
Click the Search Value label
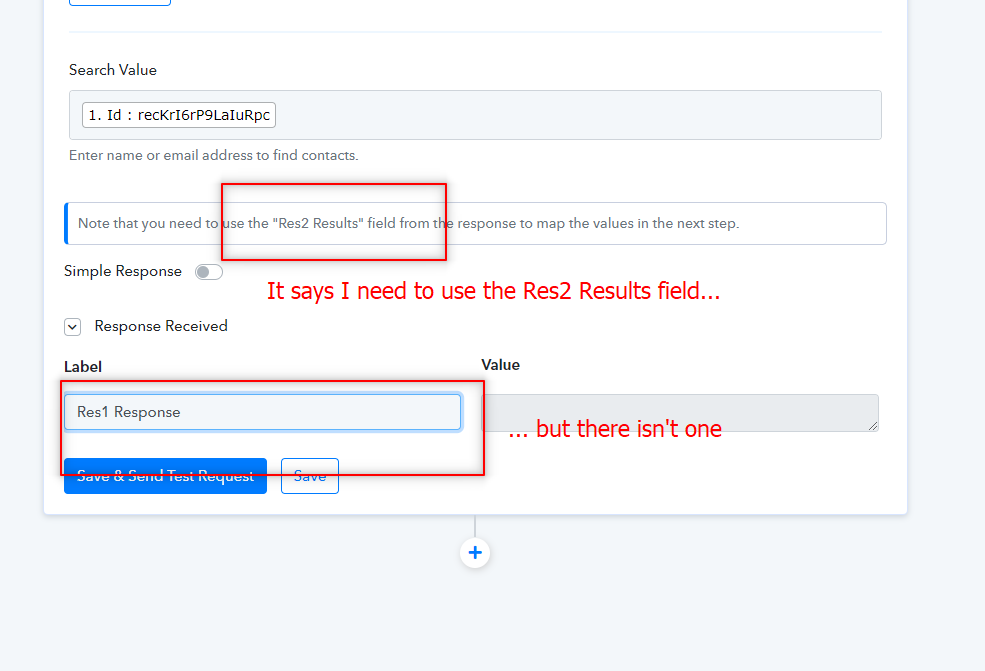pos(113,70)
